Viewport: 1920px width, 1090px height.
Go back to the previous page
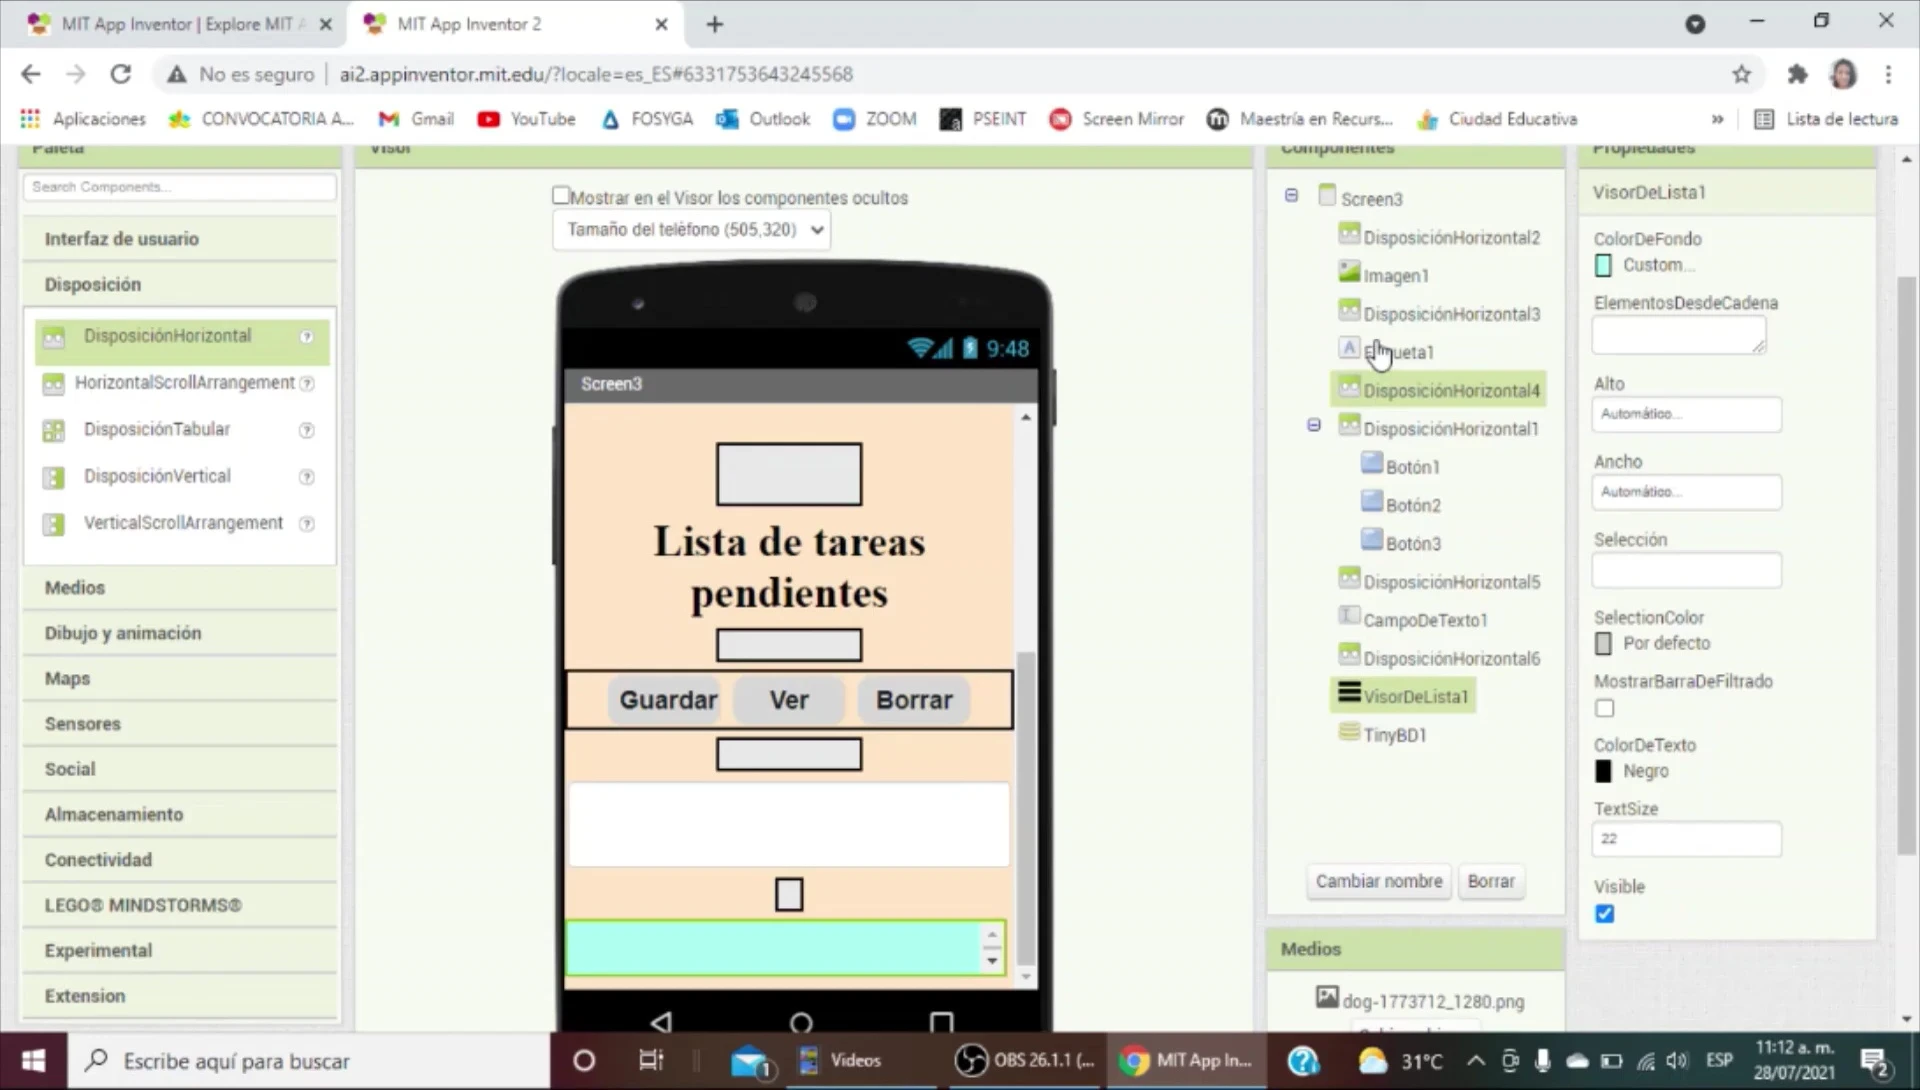coord(31,74)
